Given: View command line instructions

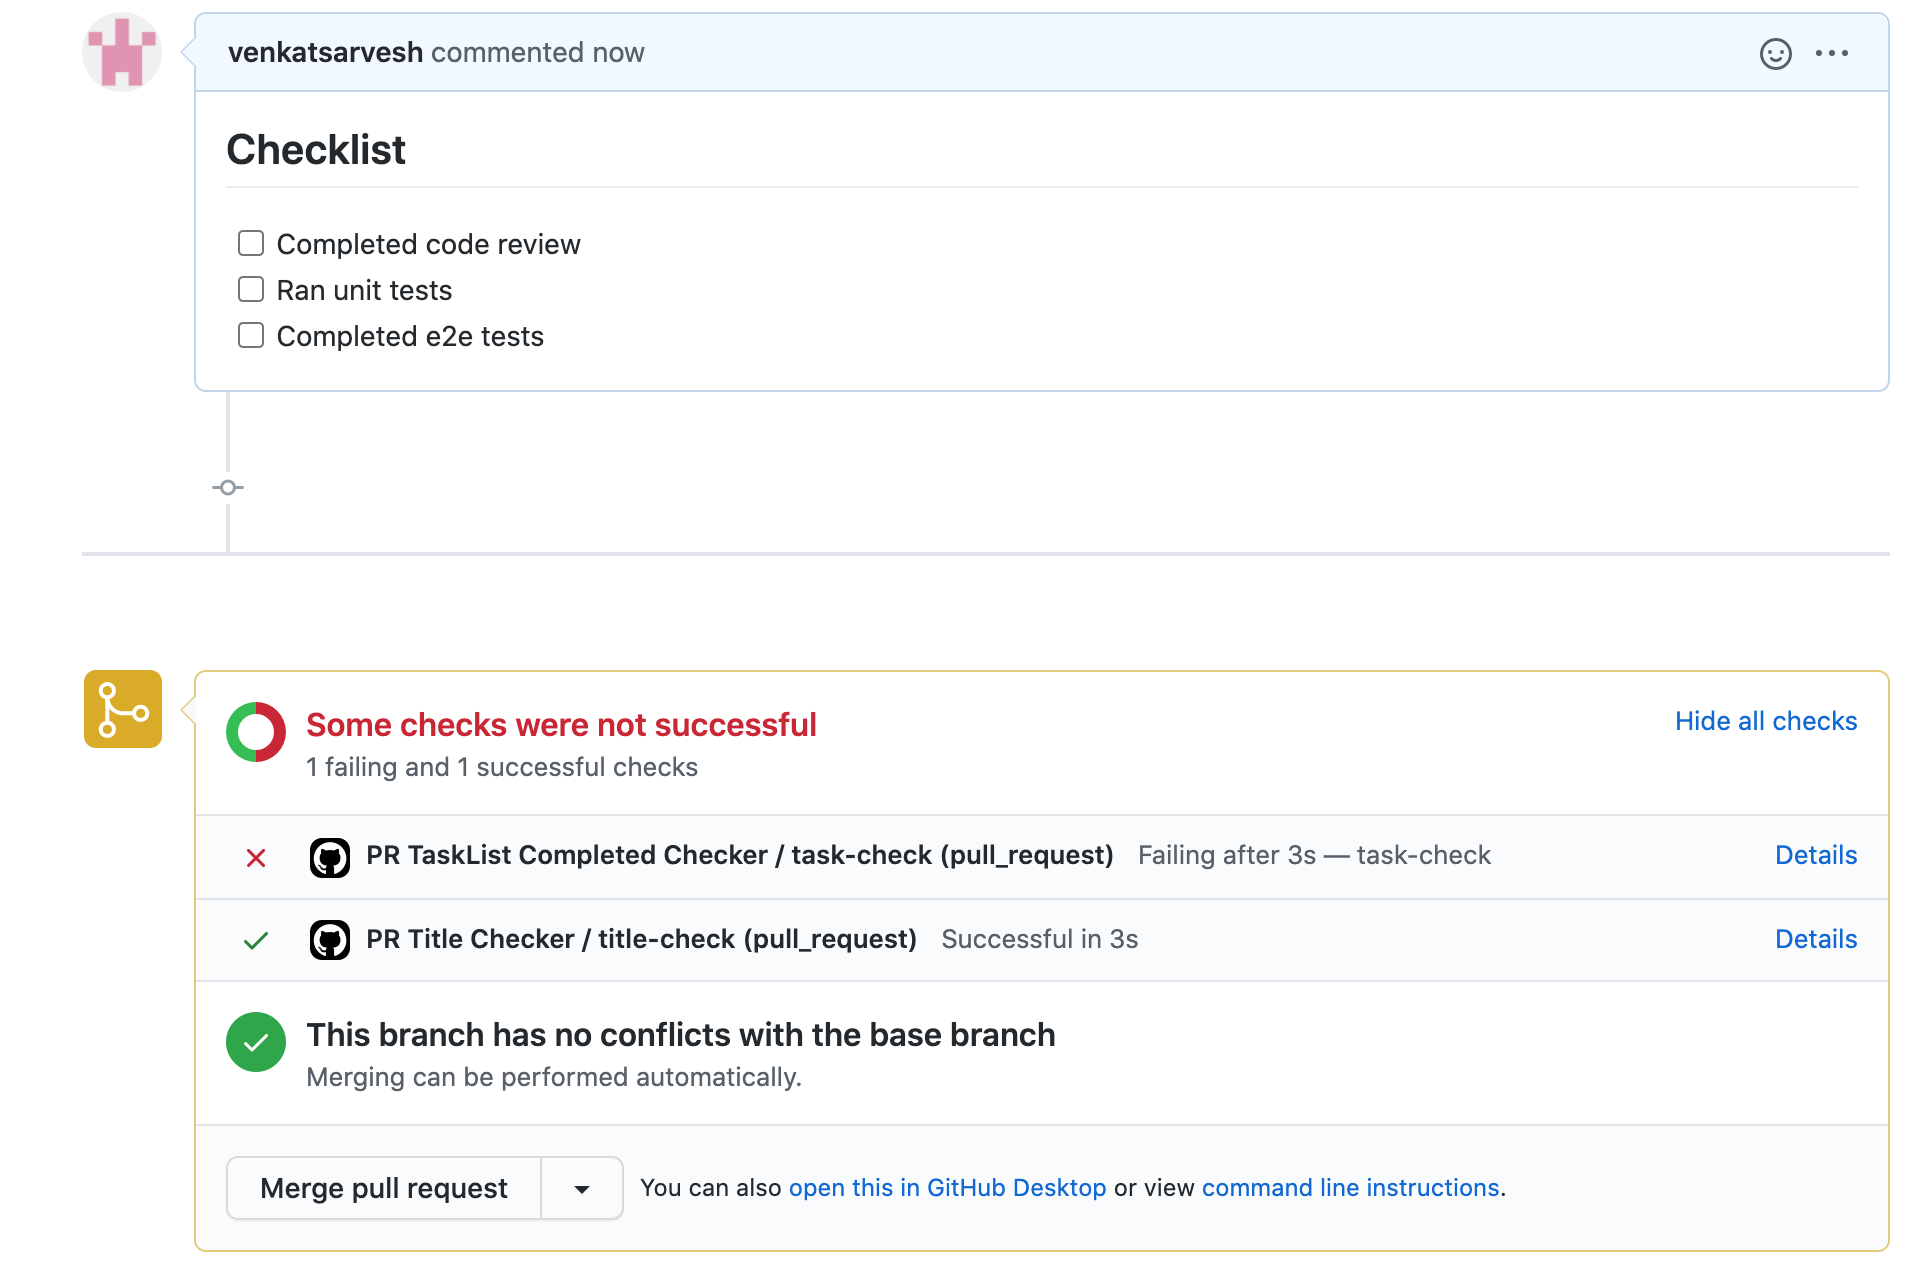Looking at the screenshot, I should (1350, 1187).
